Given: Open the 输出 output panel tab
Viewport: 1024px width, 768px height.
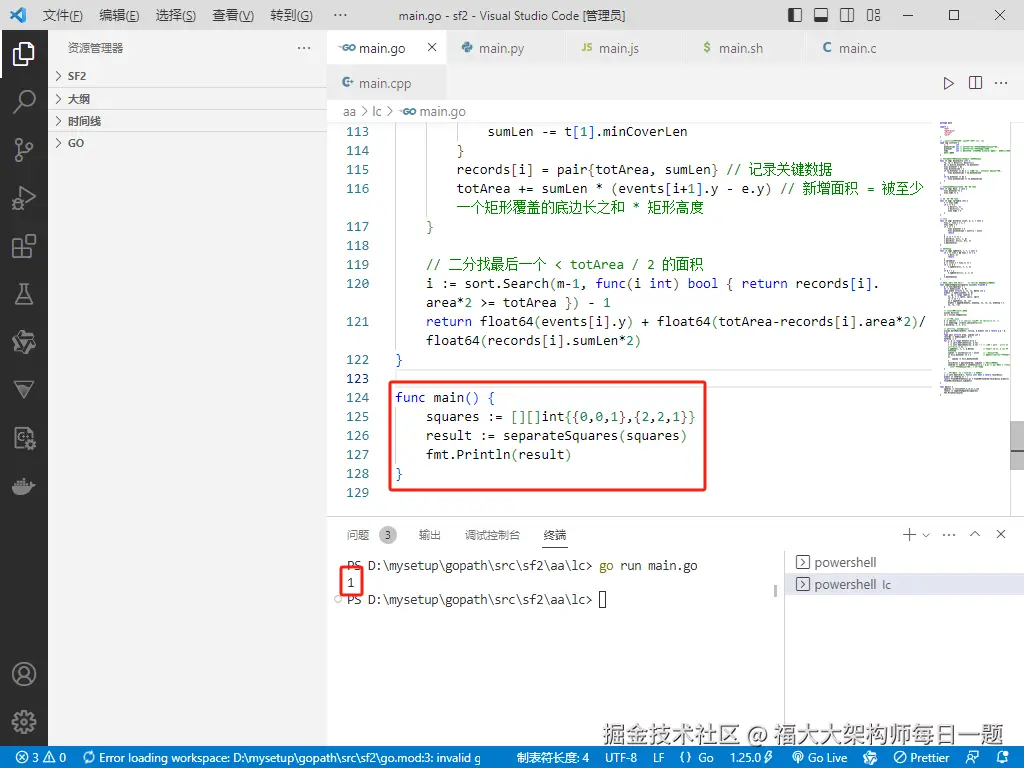Looking at the screenshot, I should [x=429, y=535].
